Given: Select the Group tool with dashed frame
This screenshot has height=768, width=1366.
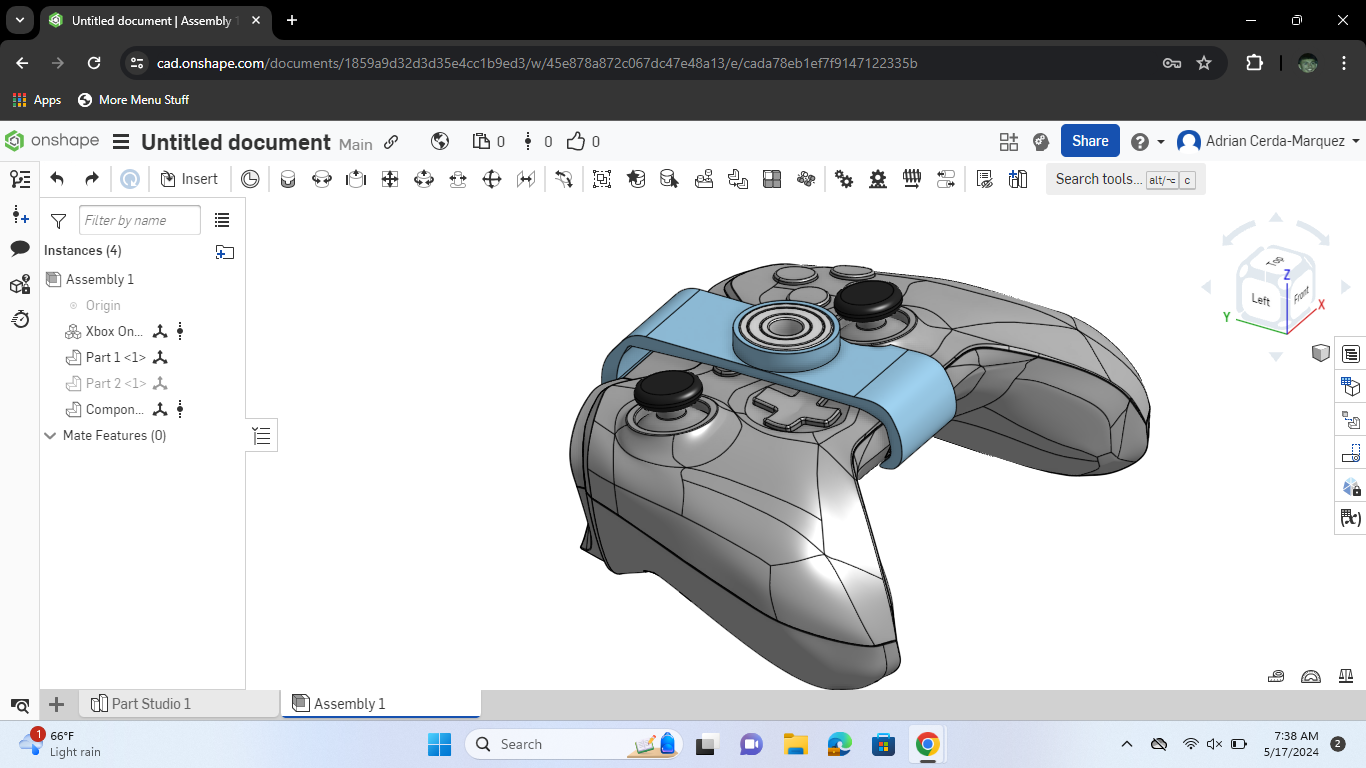Looking at the screenshot, I should pos(602,179).
